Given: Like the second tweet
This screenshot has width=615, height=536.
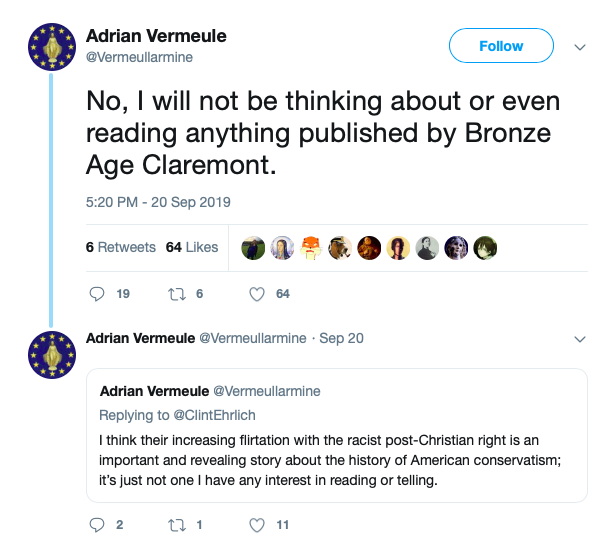Looking at the screenshot, I should [x=257, y=524].
